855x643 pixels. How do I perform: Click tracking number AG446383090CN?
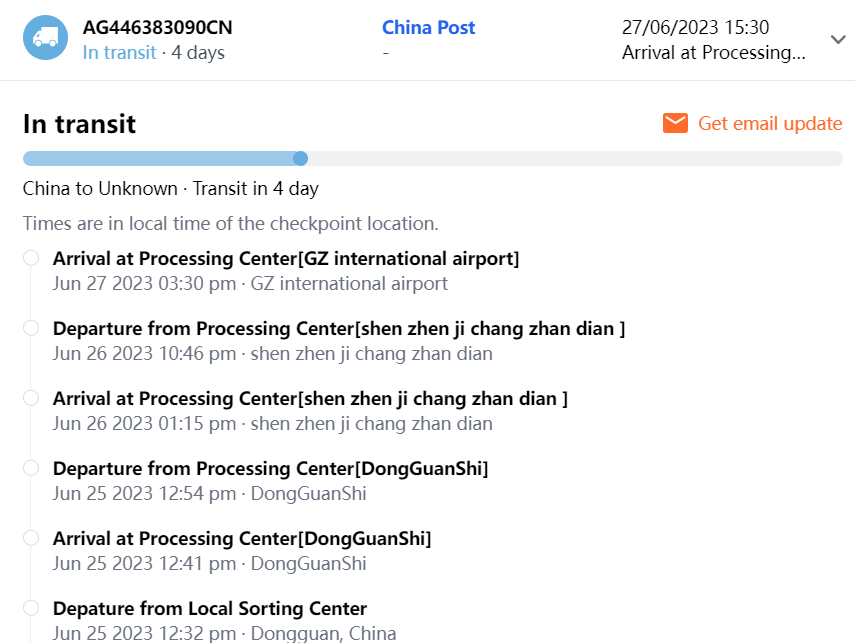157,28
